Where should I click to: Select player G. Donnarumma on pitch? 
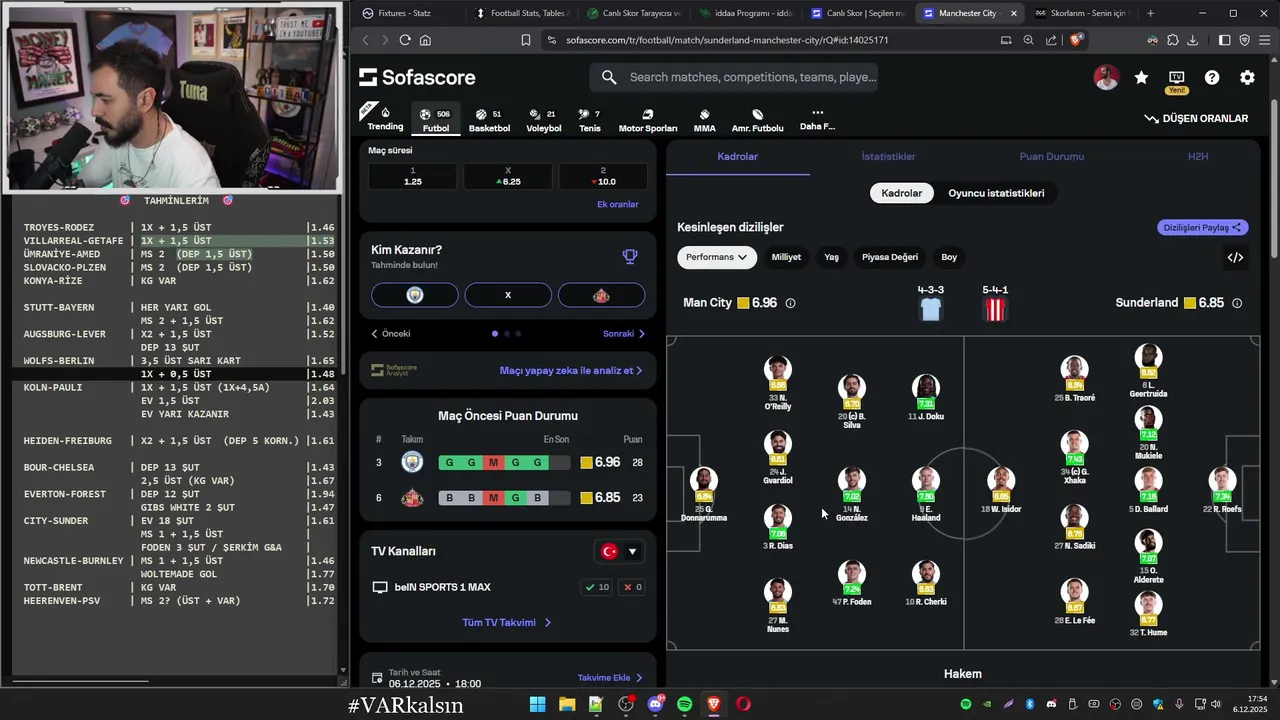pyautogui.click(x=704, y=494)
